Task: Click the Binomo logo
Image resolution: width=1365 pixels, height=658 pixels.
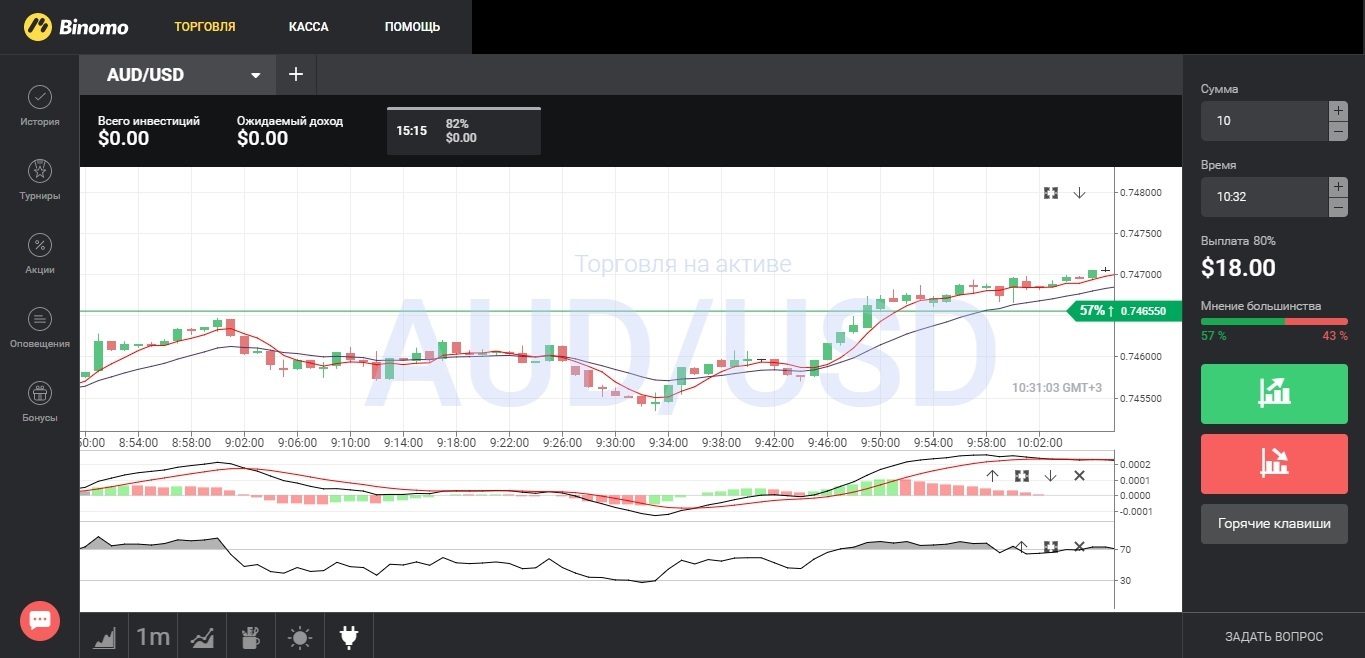Action: (76, 26)
